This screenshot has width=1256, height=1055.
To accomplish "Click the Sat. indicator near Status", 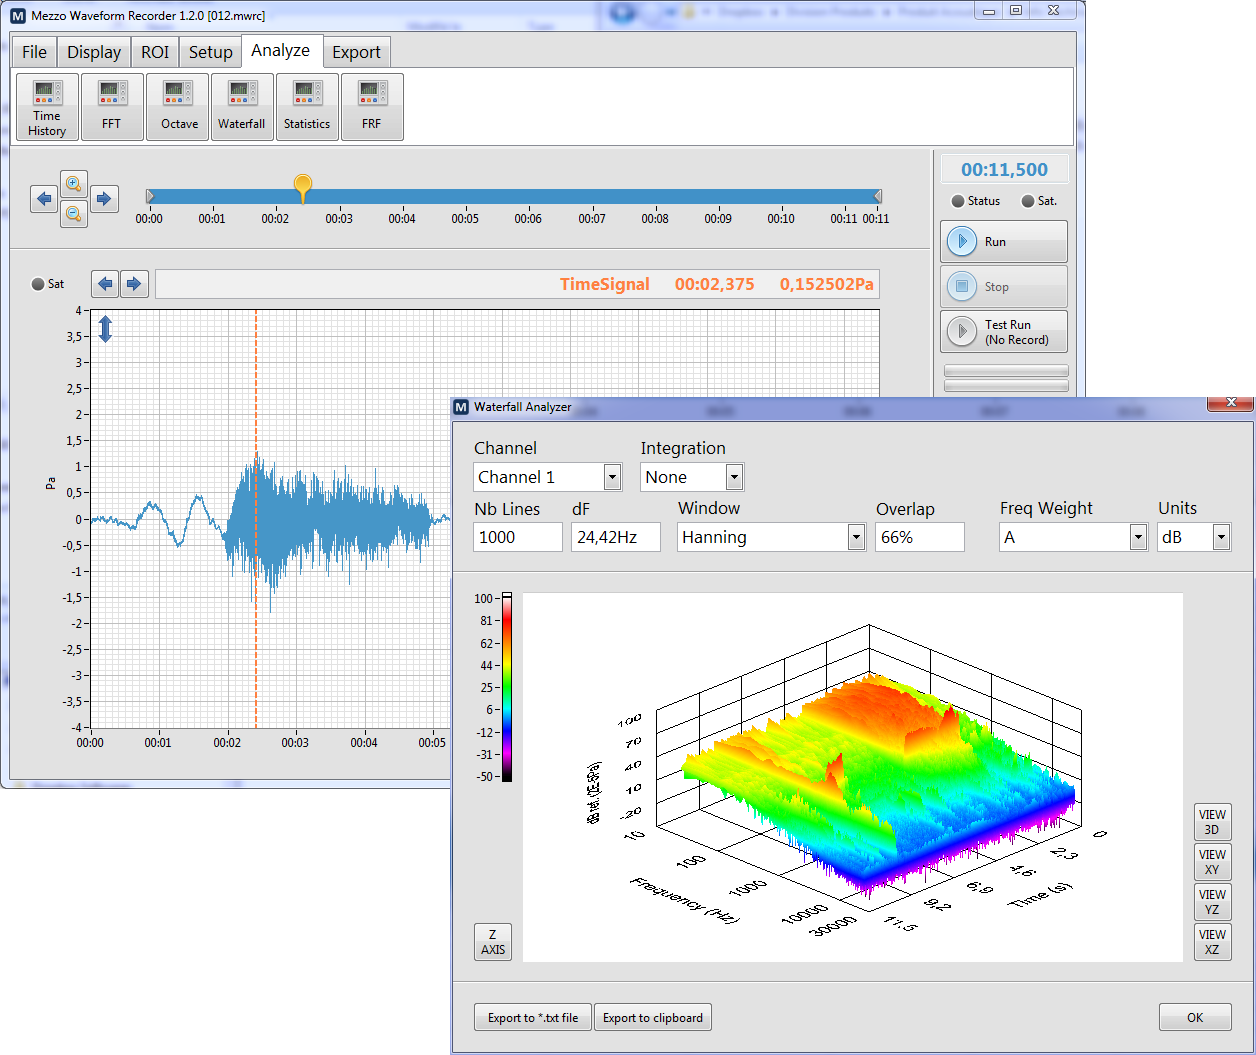I will tap(1028, 201).
